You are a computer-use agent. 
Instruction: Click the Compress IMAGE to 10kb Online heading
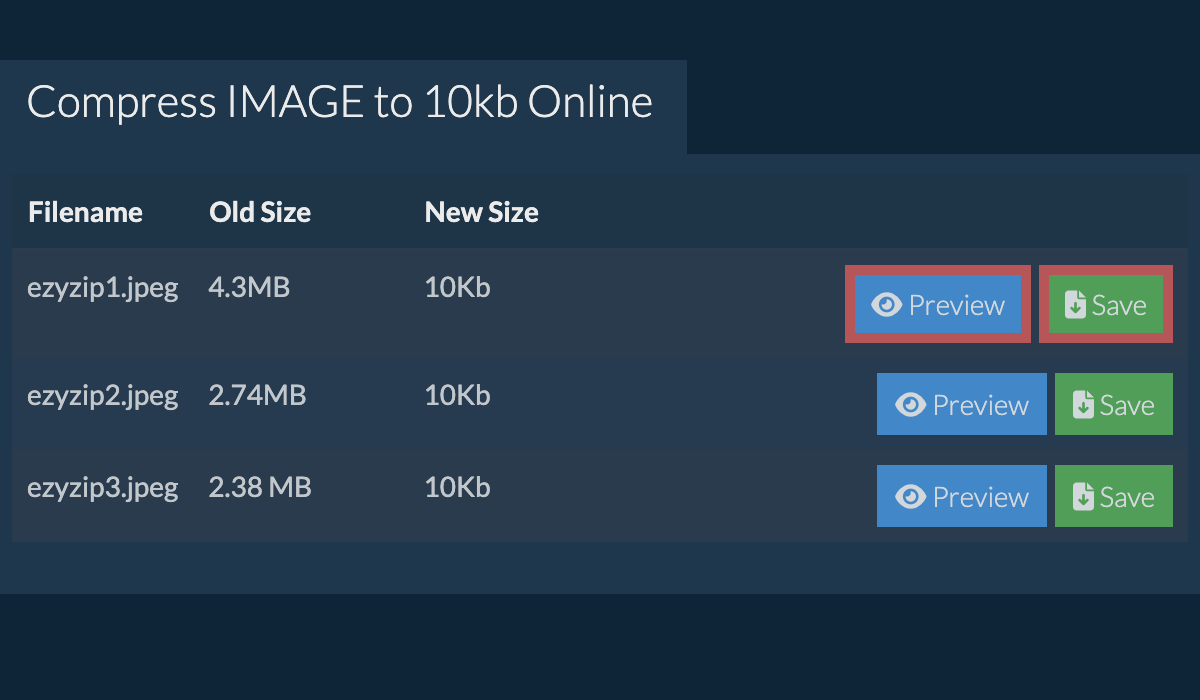tap(339, 103)
